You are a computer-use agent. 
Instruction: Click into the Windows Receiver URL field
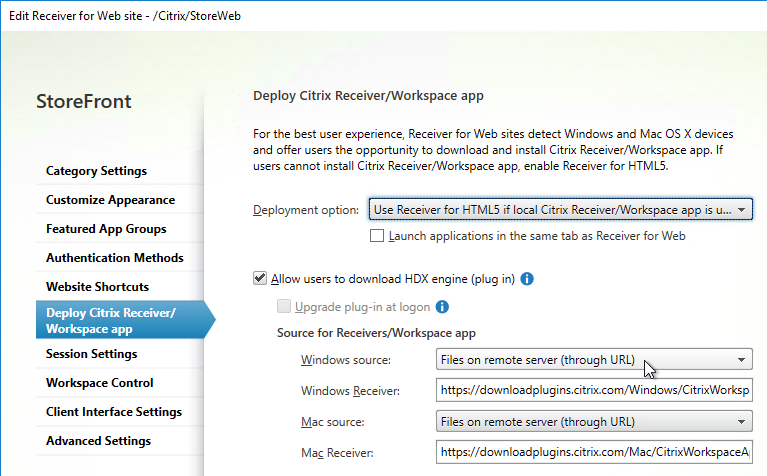594,390
